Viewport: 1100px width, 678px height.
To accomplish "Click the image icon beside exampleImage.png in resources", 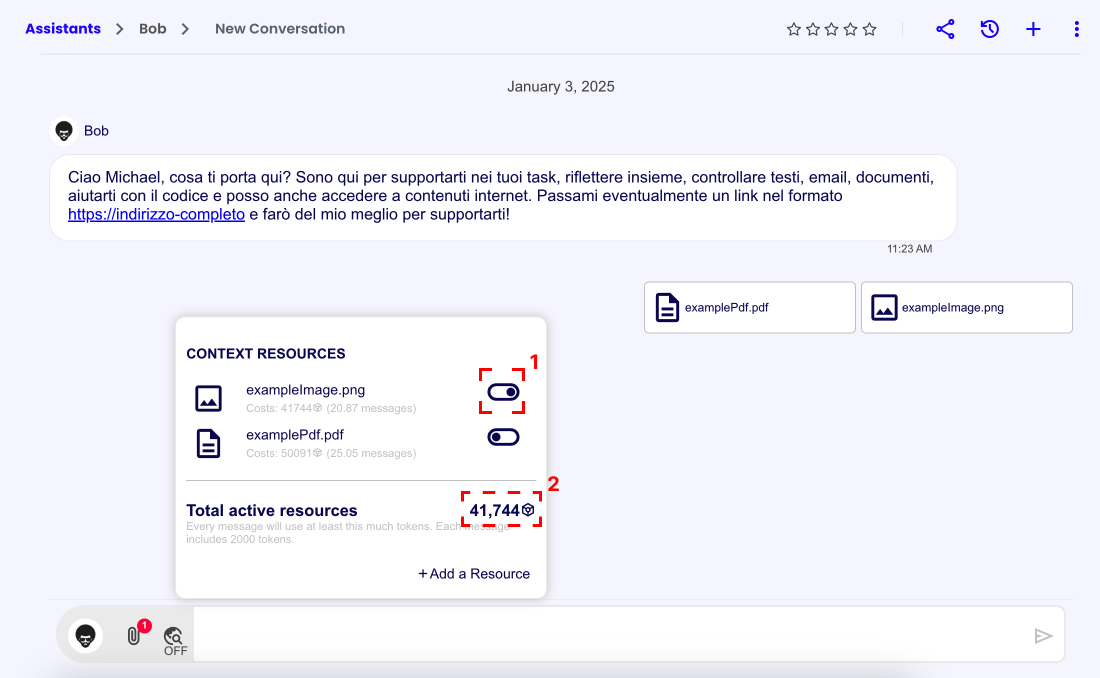I will [x=208, y=398].
